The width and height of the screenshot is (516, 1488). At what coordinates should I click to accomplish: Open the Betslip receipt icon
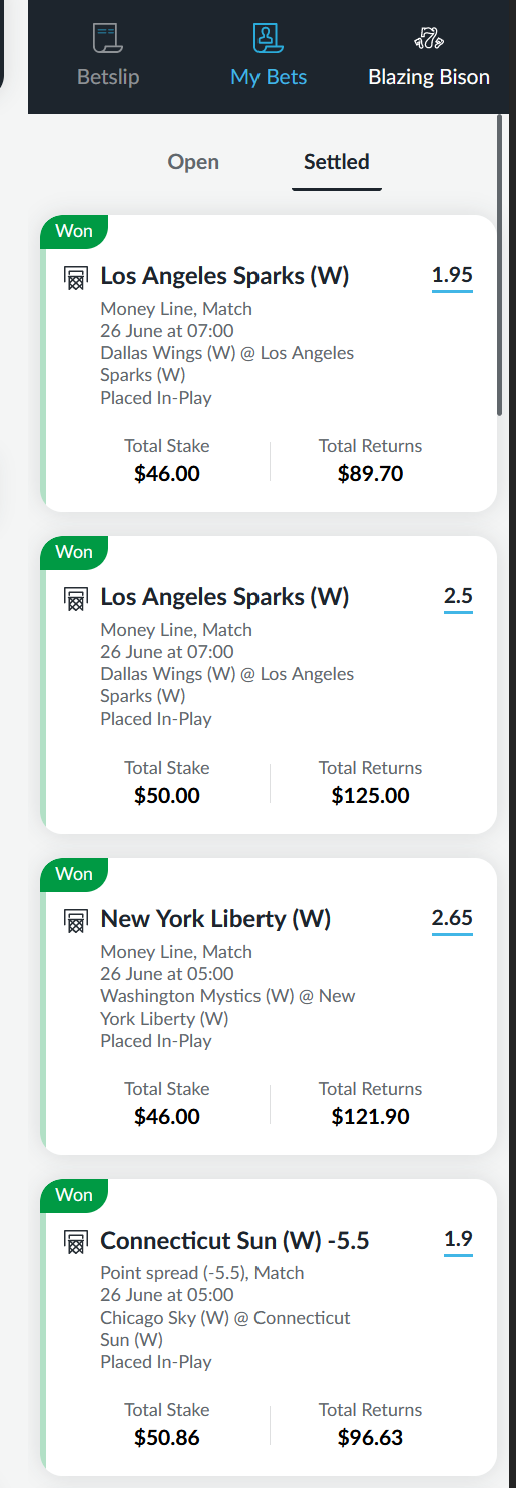pos(107,38)
